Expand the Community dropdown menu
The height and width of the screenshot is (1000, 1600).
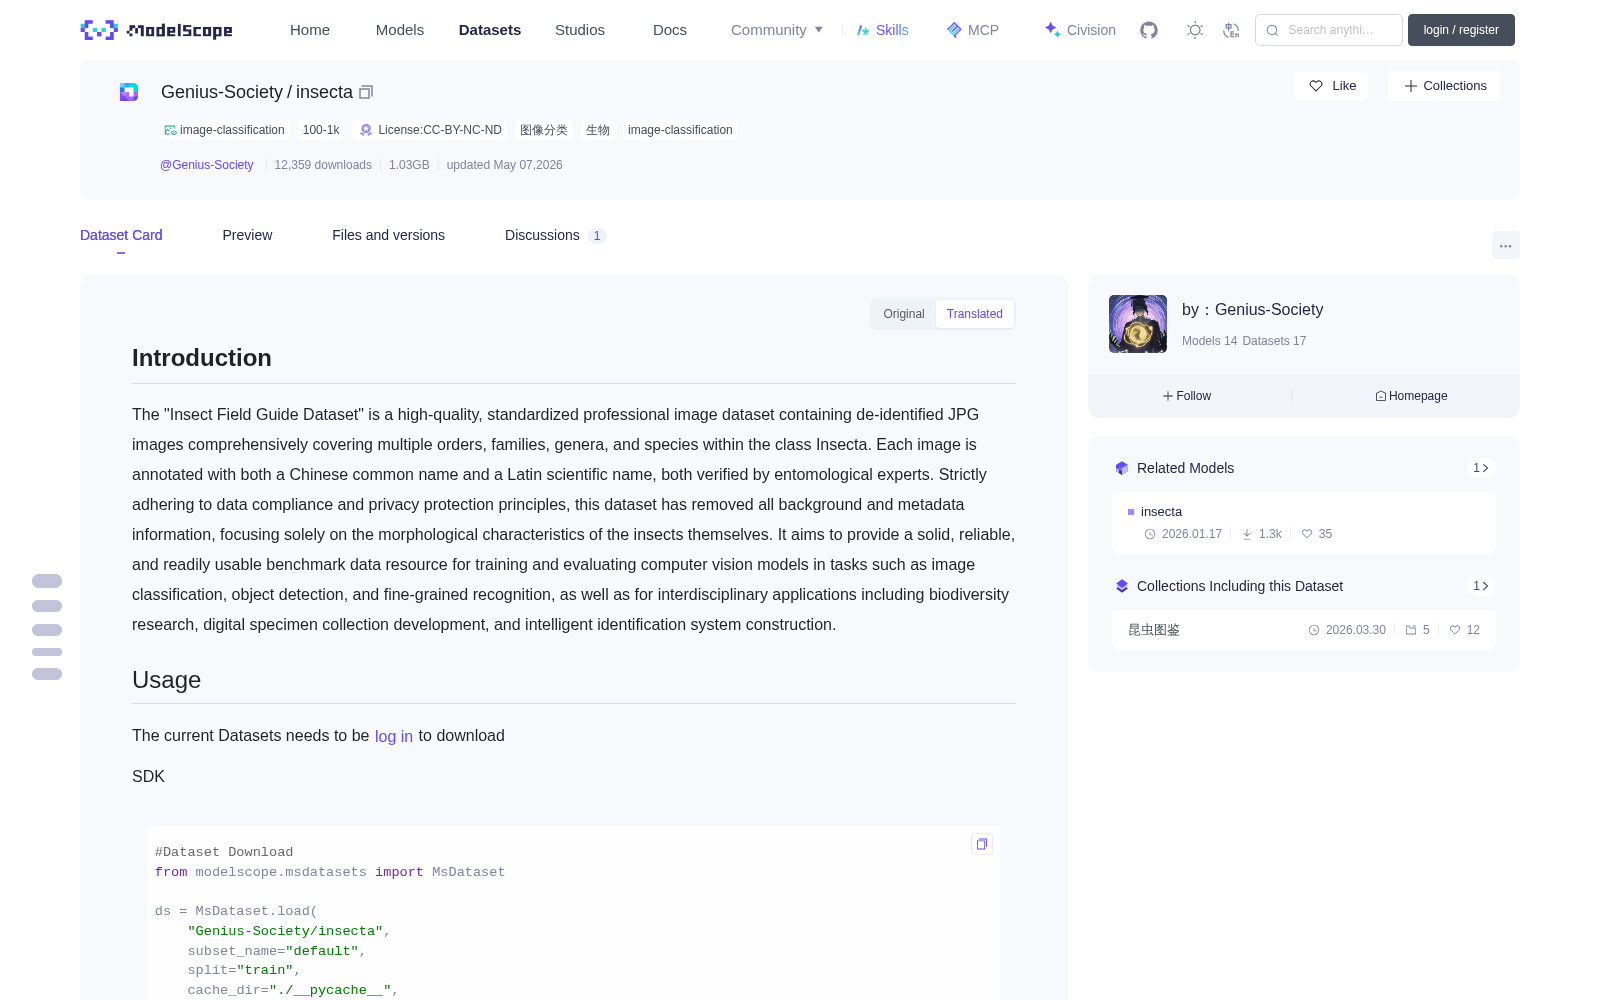tap(777, 30)
